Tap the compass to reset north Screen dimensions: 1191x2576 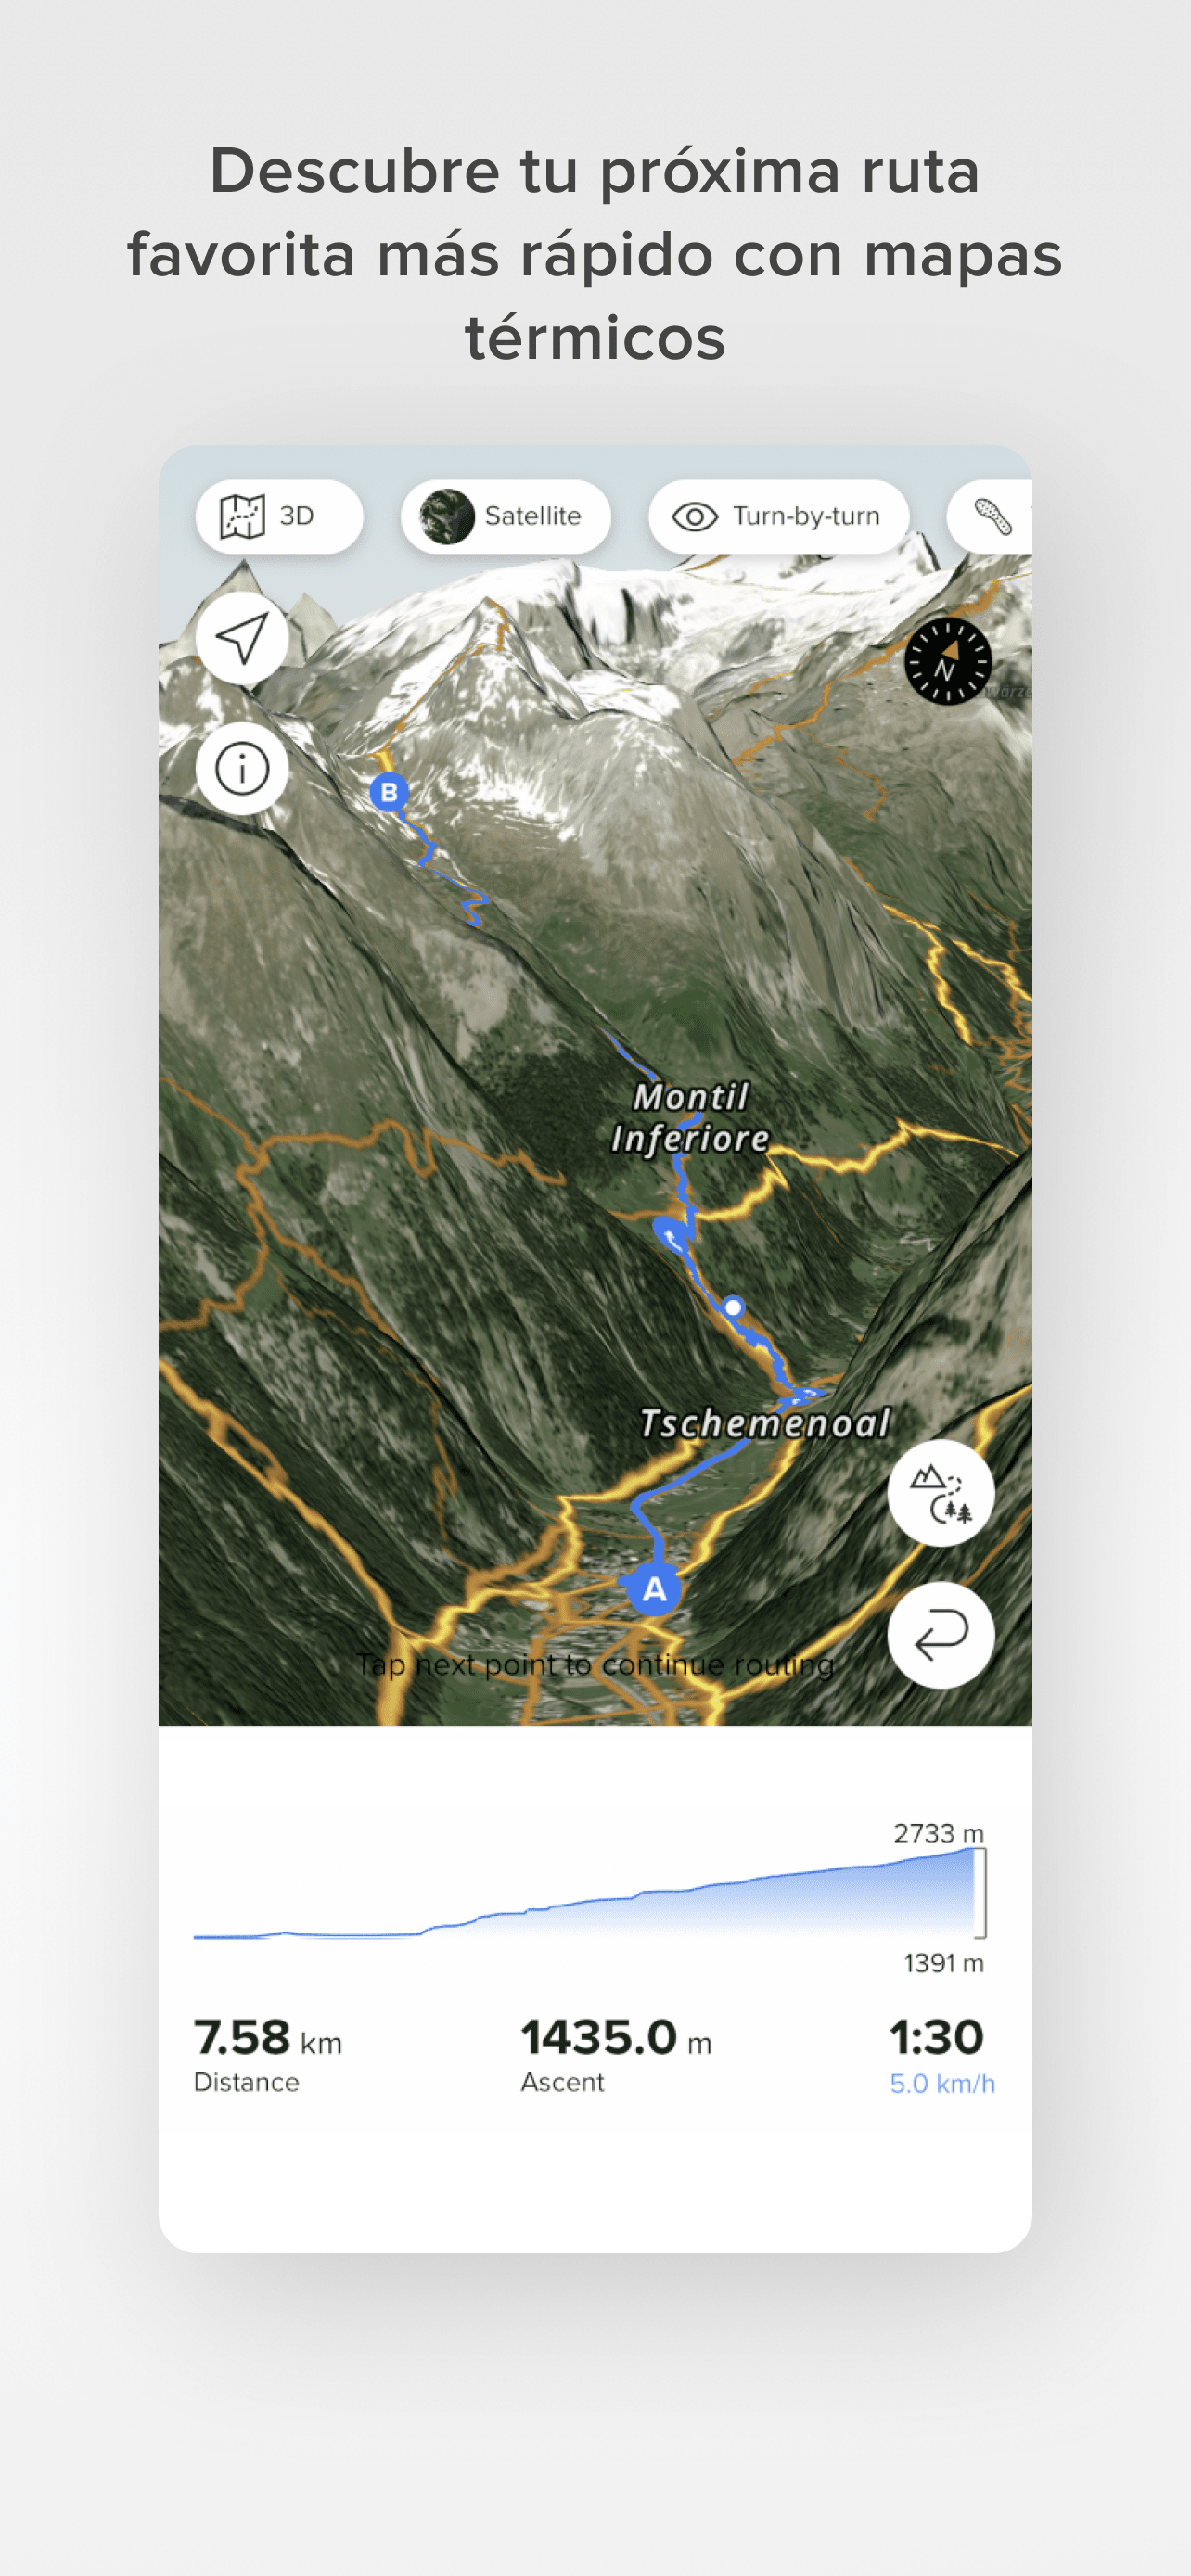click(x=947, y=661)
